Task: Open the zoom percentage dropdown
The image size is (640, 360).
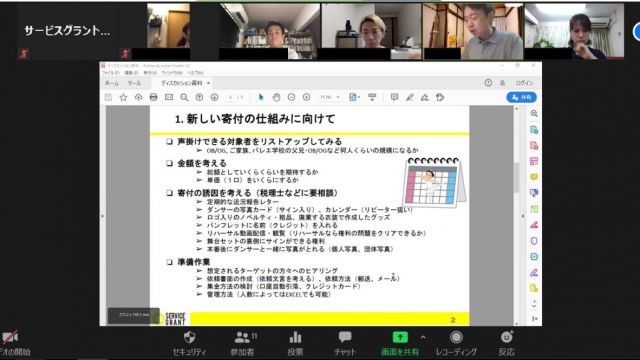Action: pyautogui.click(x=330, y=97)
